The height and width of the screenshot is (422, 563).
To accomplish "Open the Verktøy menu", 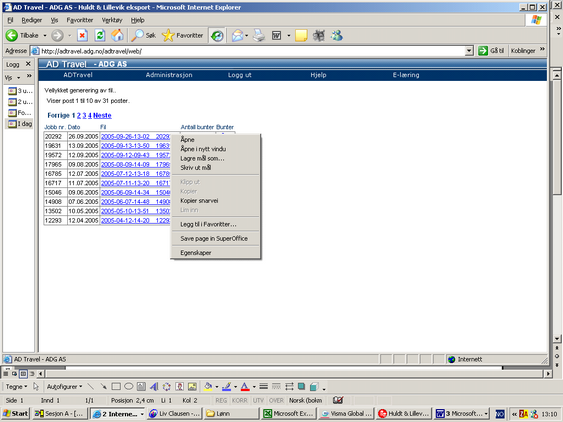I will [112, 20].
